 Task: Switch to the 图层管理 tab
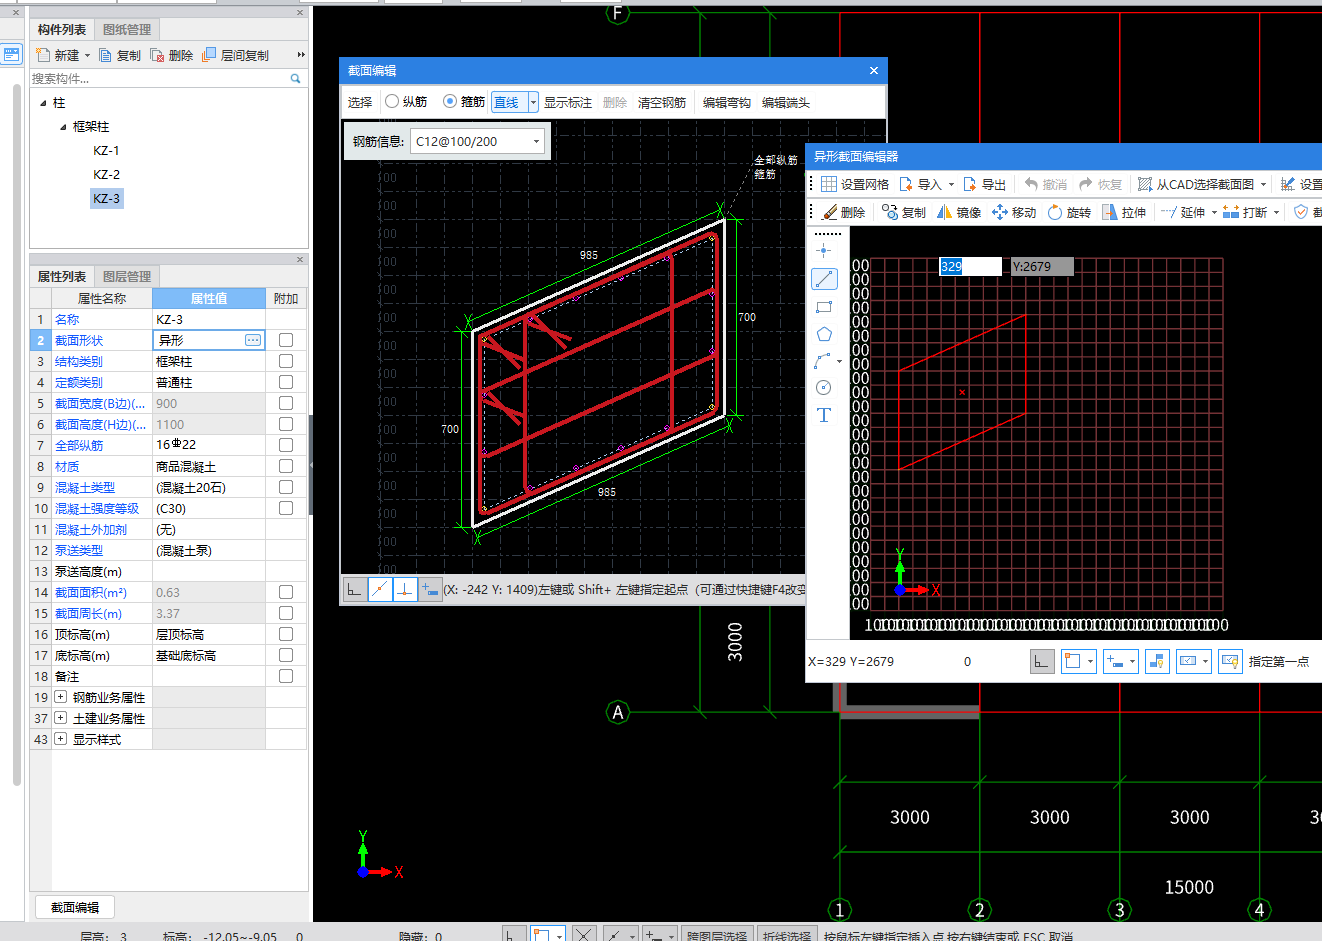tap(127, 277)
